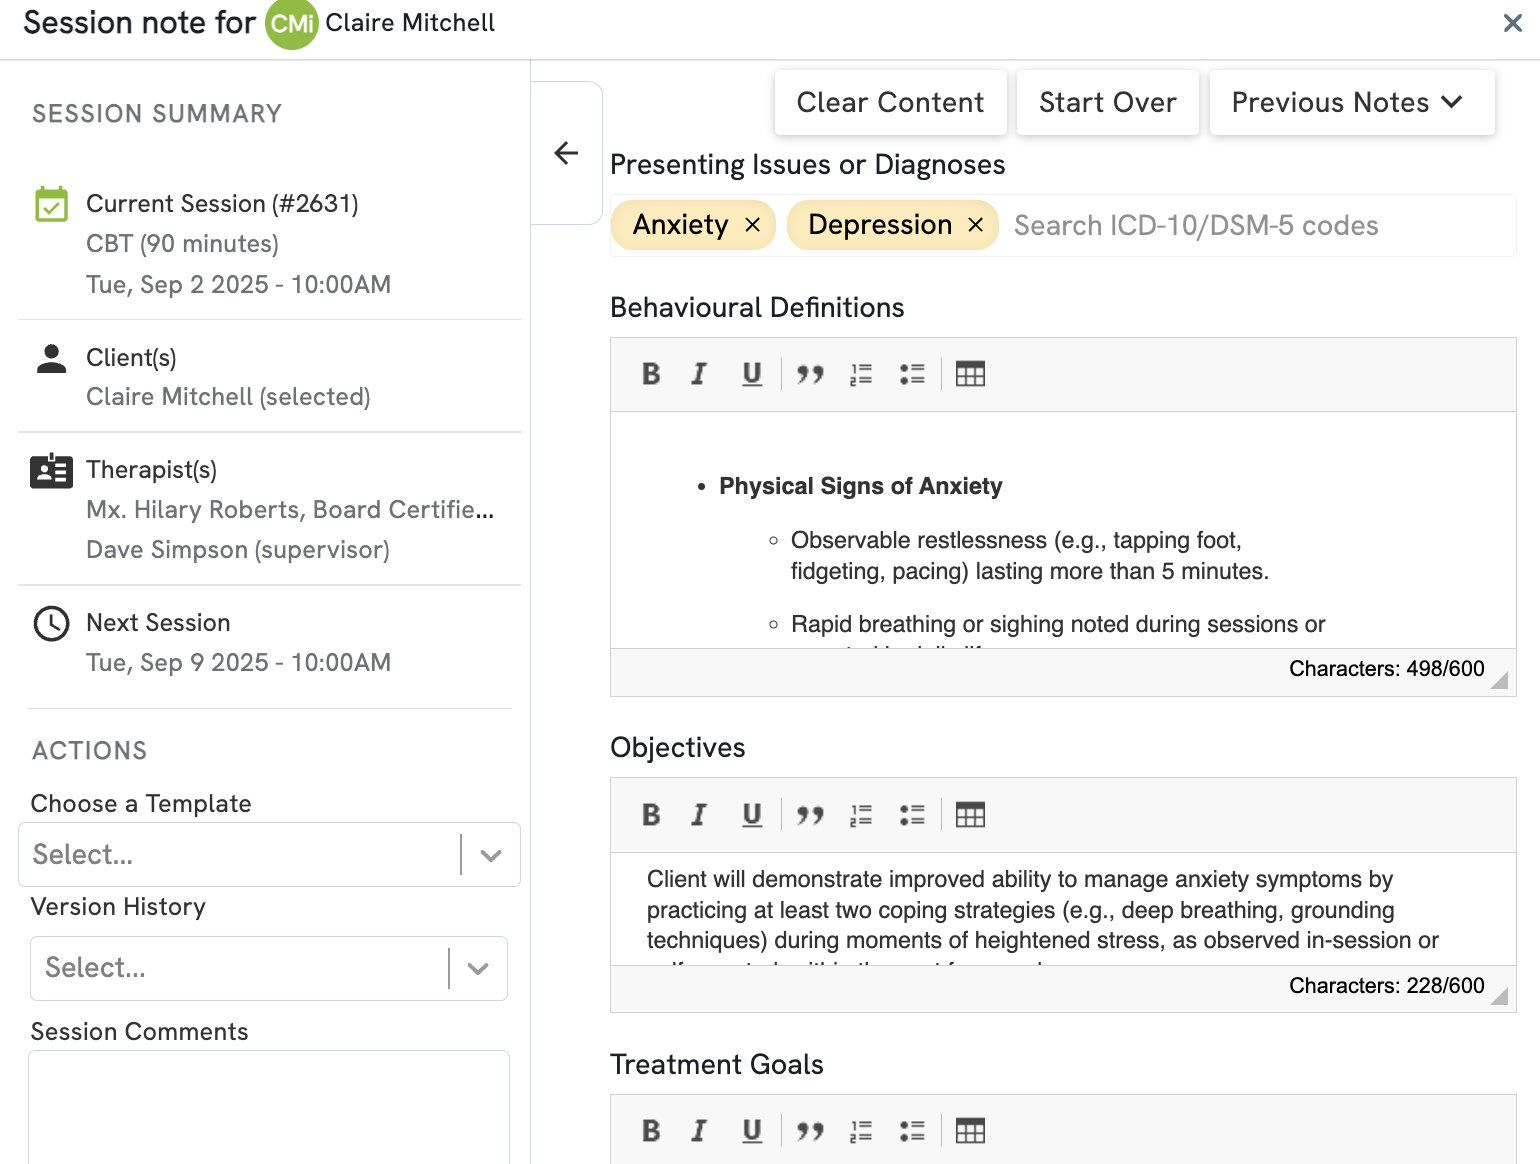
Task: Underline text in Treatment Goals toolbar
Action: 752,1131
